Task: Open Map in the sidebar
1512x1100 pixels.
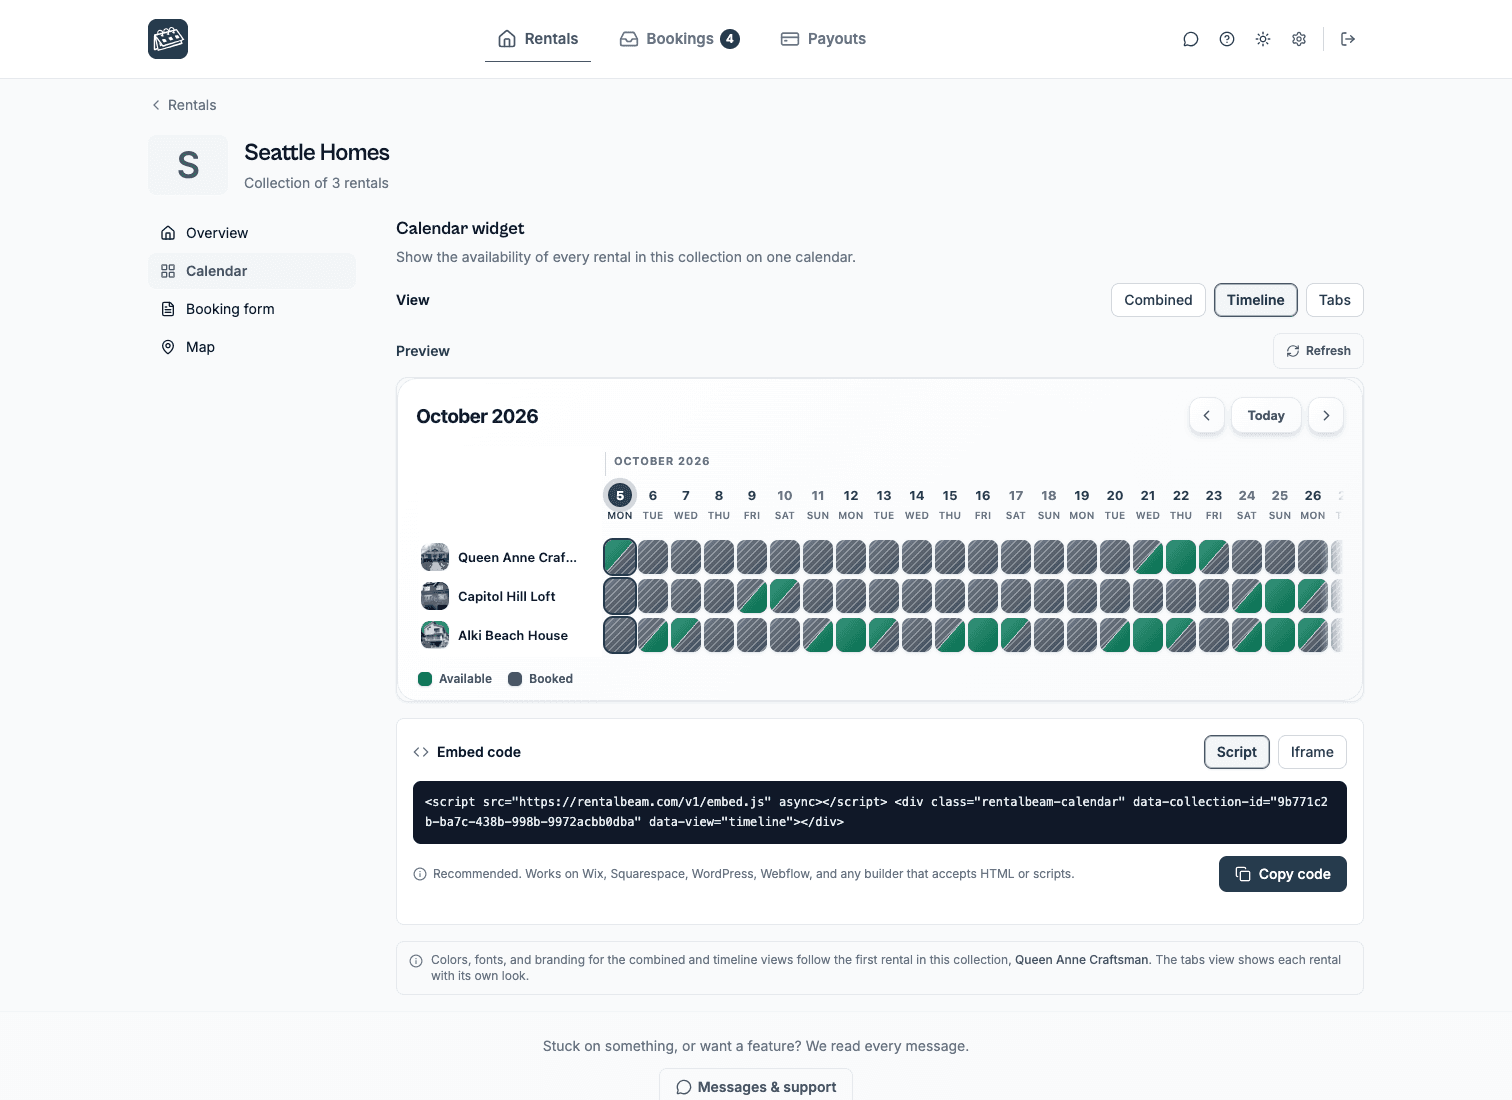Action: click(x=252, y=347)
